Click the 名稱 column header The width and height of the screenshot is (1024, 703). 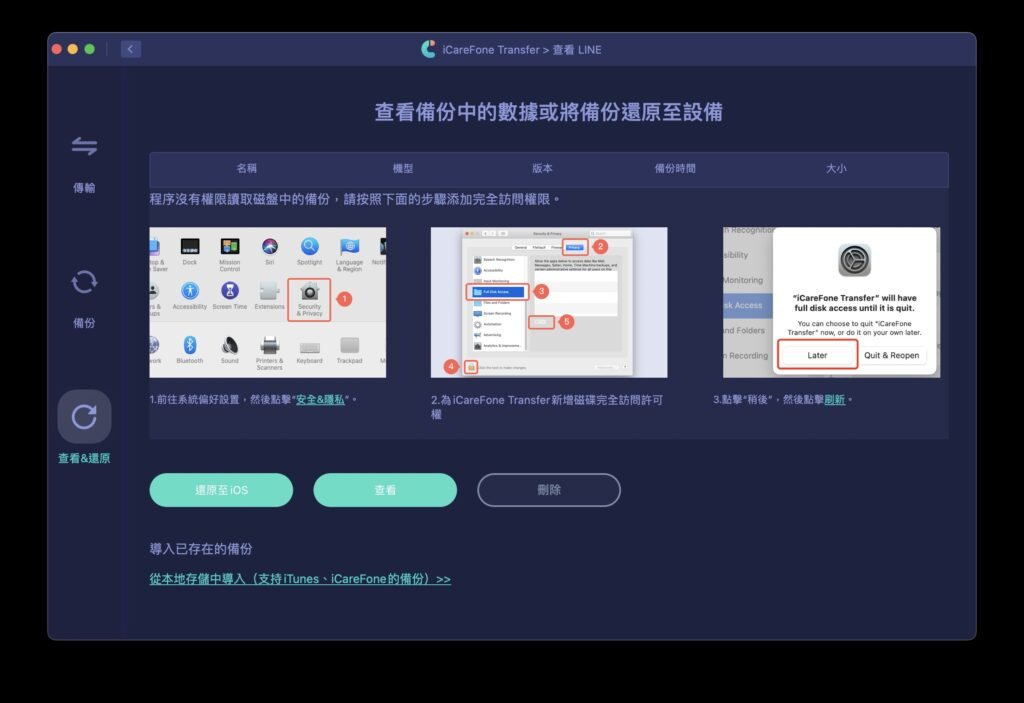coord(247,169)
